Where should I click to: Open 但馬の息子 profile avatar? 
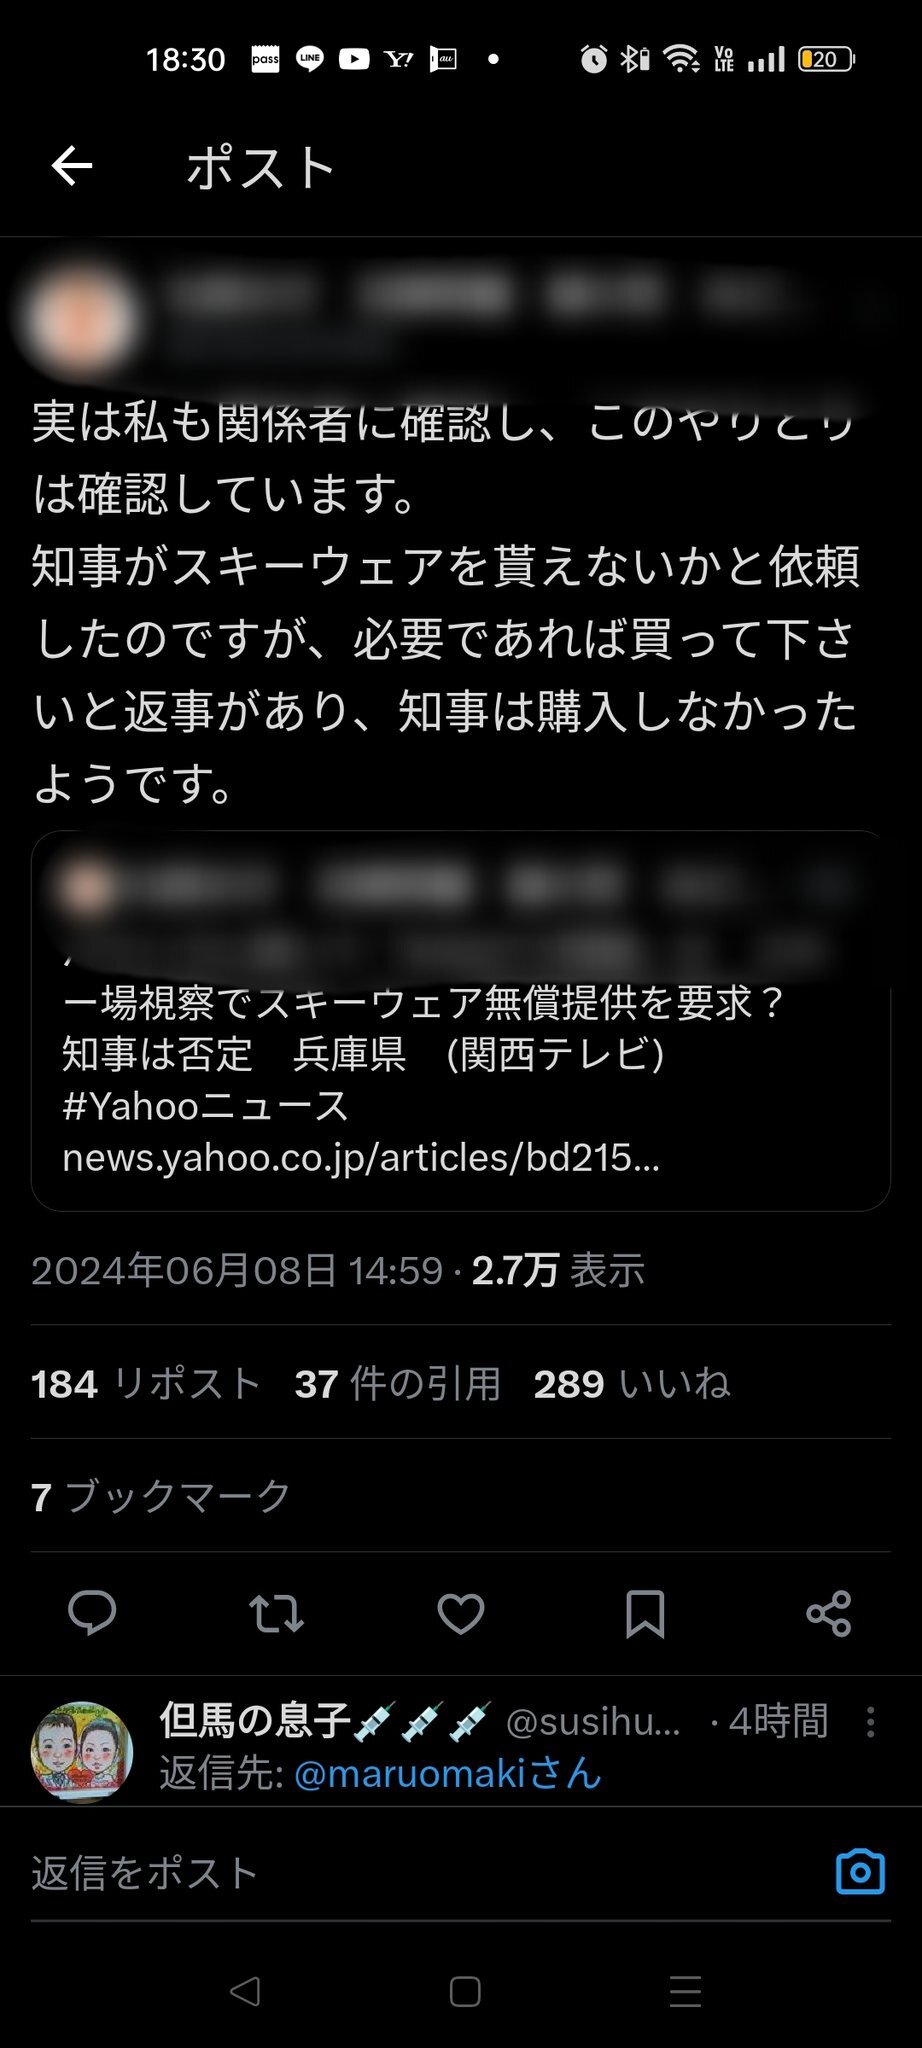coord(82,1752)
